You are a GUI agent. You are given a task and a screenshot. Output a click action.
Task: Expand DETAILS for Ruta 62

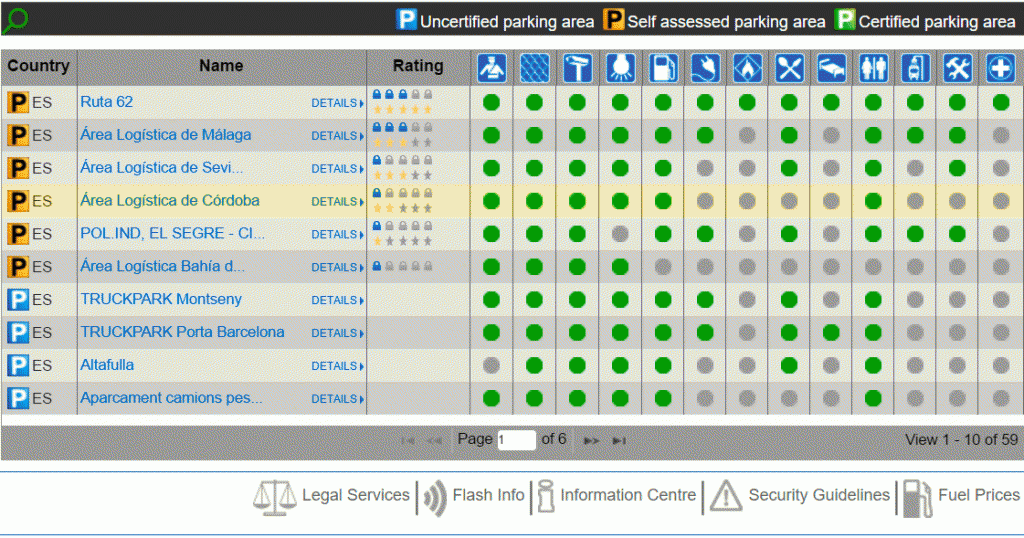tap(337, 103)
